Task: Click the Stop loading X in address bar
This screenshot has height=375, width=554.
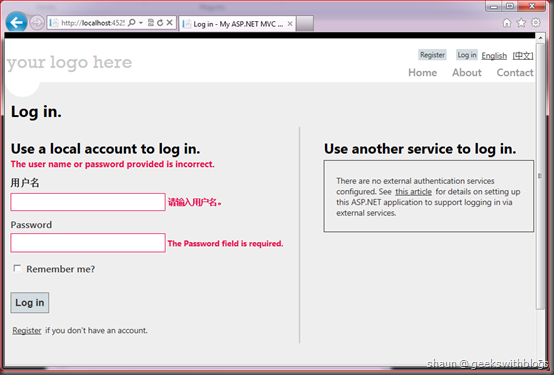Action: click(x=170, y=23)
